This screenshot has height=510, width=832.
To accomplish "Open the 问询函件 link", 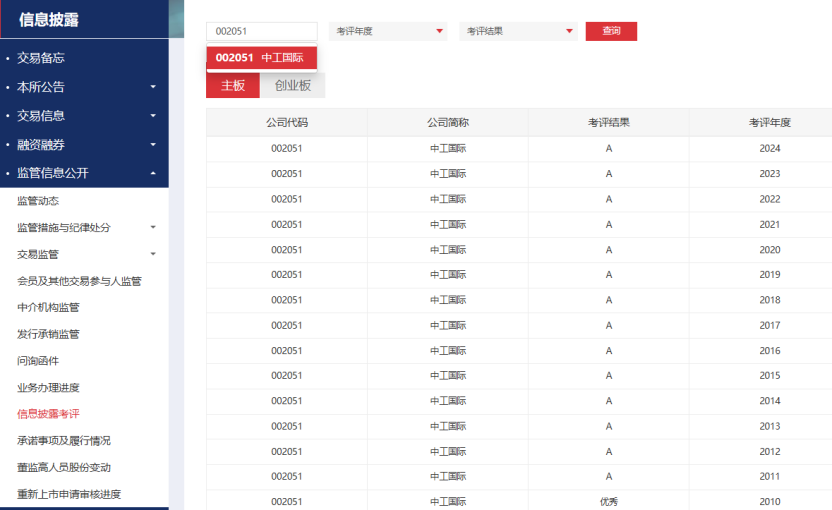I will click(38, 360).
